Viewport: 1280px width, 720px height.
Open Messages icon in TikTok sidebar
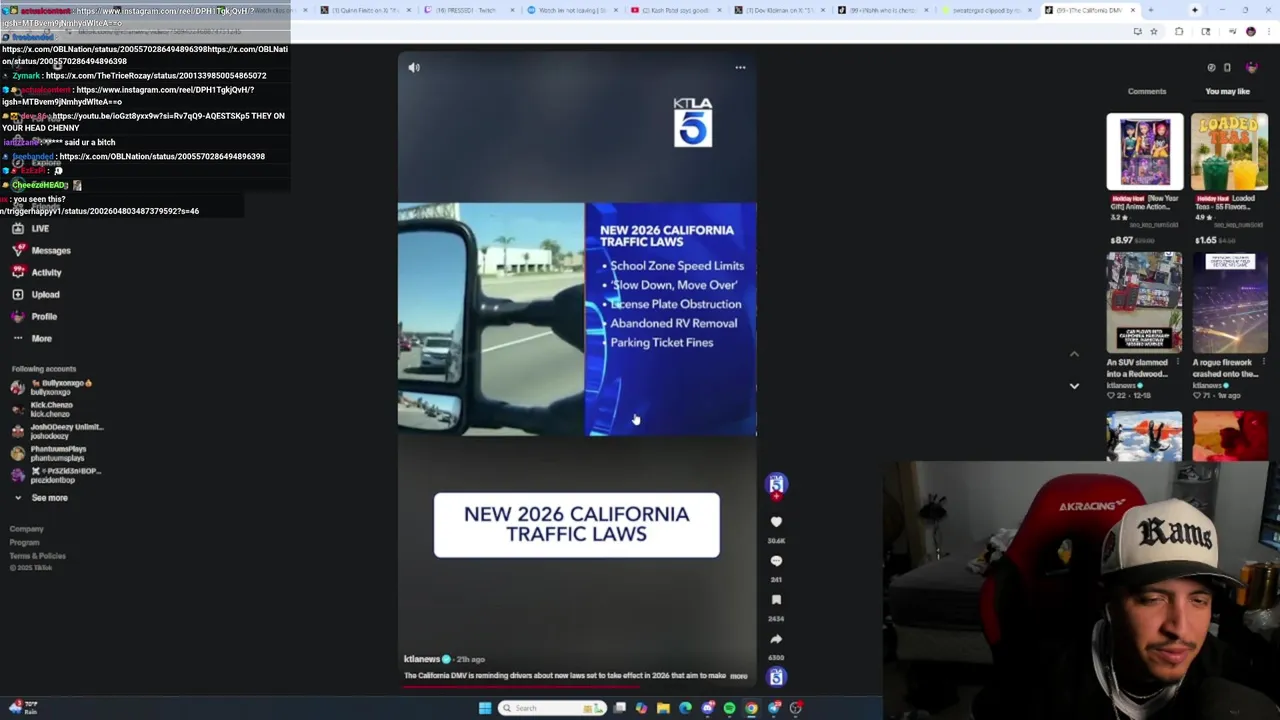(17, 250)
